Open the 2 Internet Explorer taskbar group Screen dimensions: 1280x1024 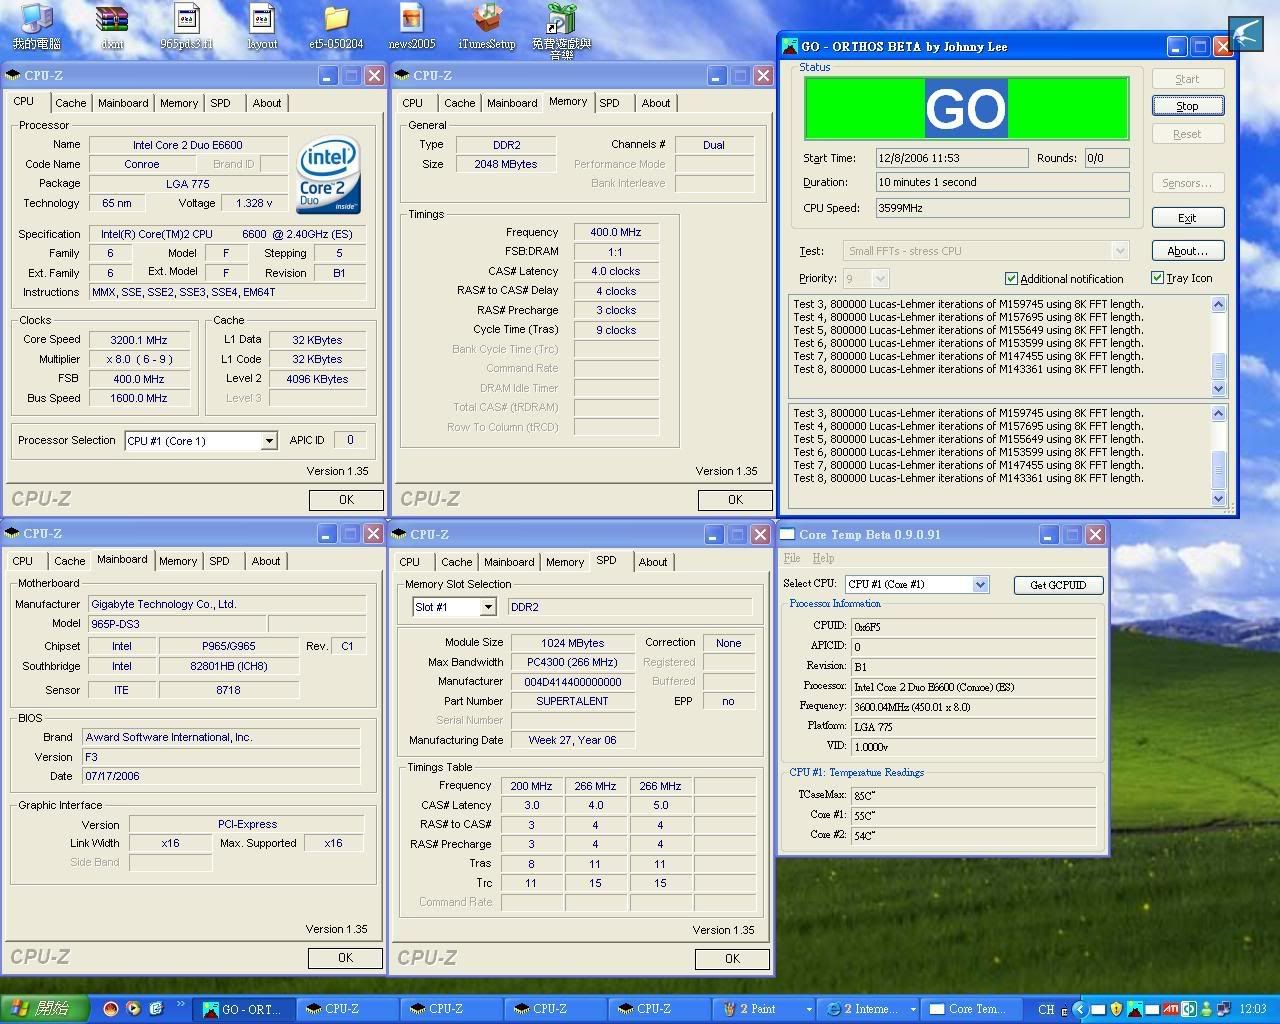[x=868, y=1009]
